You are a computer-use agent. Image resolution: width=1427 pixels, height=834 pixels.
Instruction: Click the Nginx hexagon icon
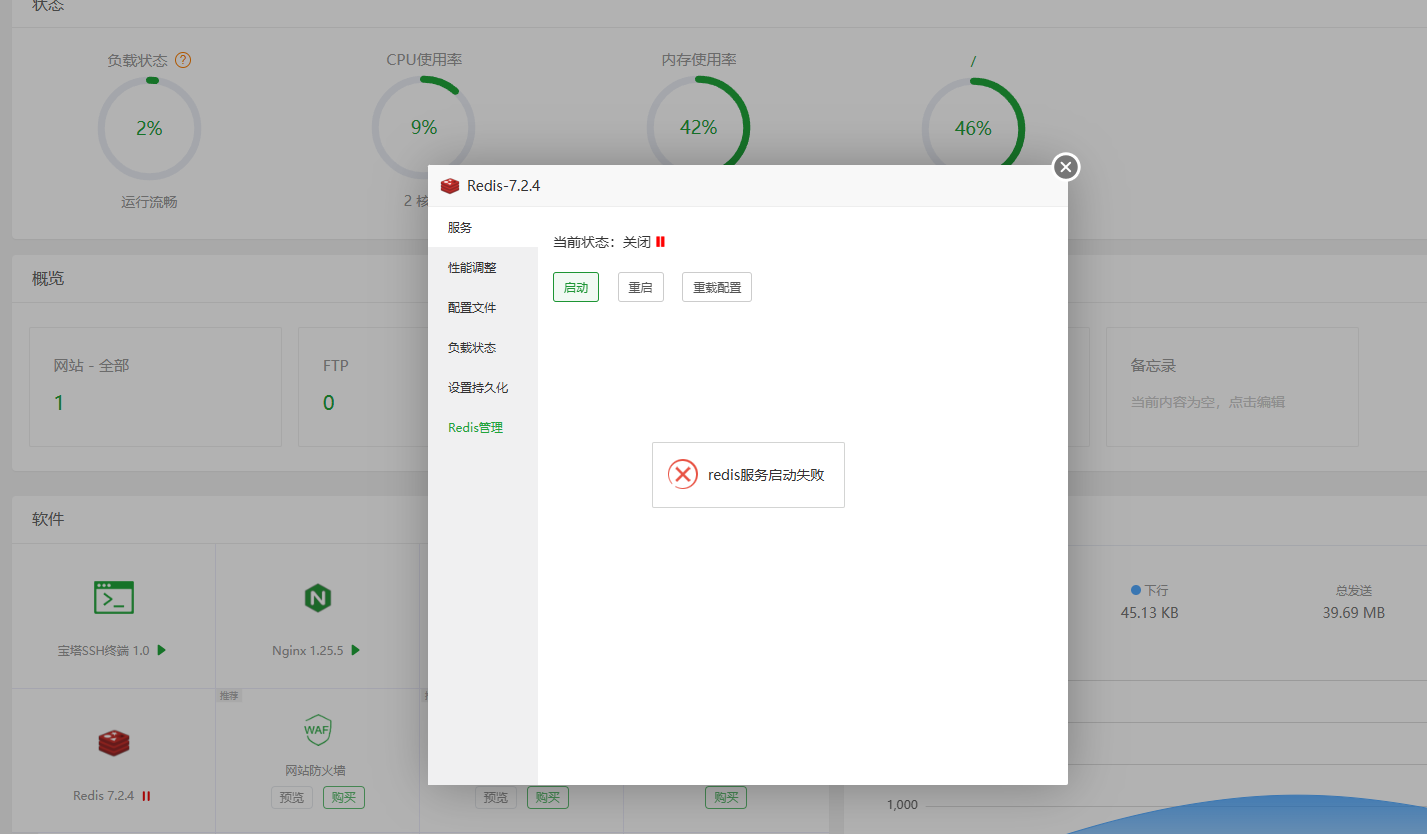(318, 598)
